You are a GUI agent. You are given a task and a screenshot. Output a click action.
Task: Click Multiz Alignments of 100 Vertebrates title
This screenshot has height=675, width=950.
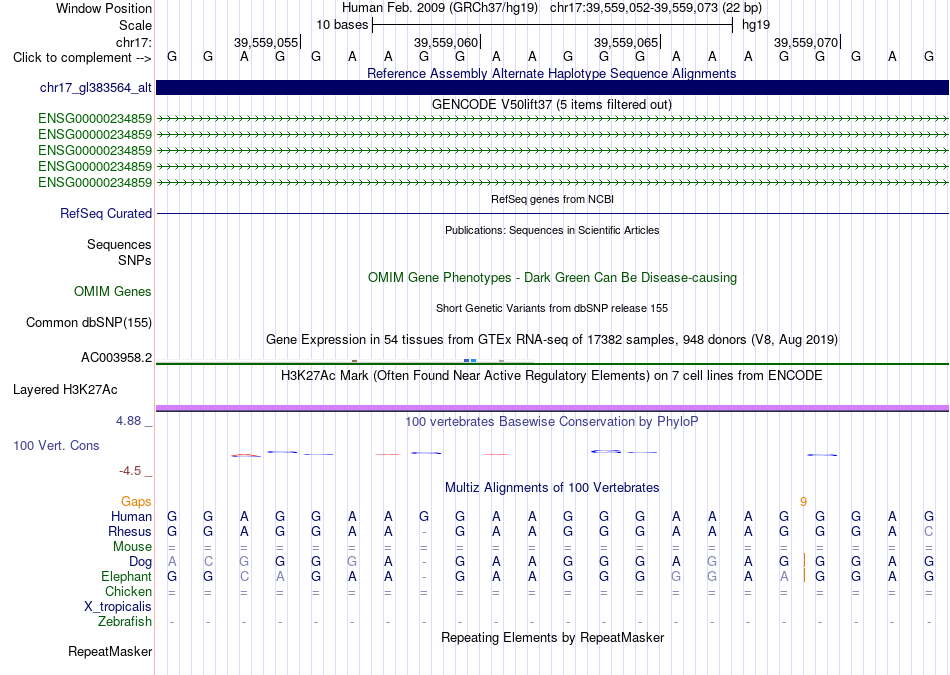tap(552, 488)
